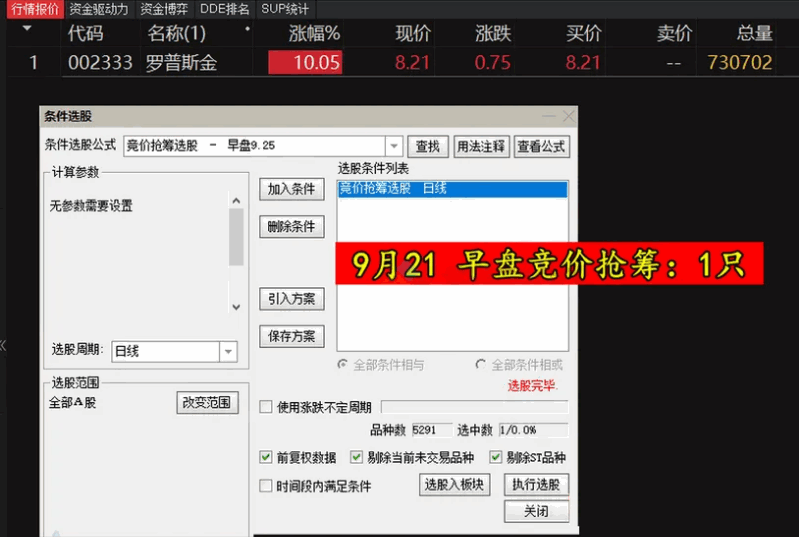Click the 10.05 gain percentage cell
This screenshot has height=537, width=799.
[305, 63]
